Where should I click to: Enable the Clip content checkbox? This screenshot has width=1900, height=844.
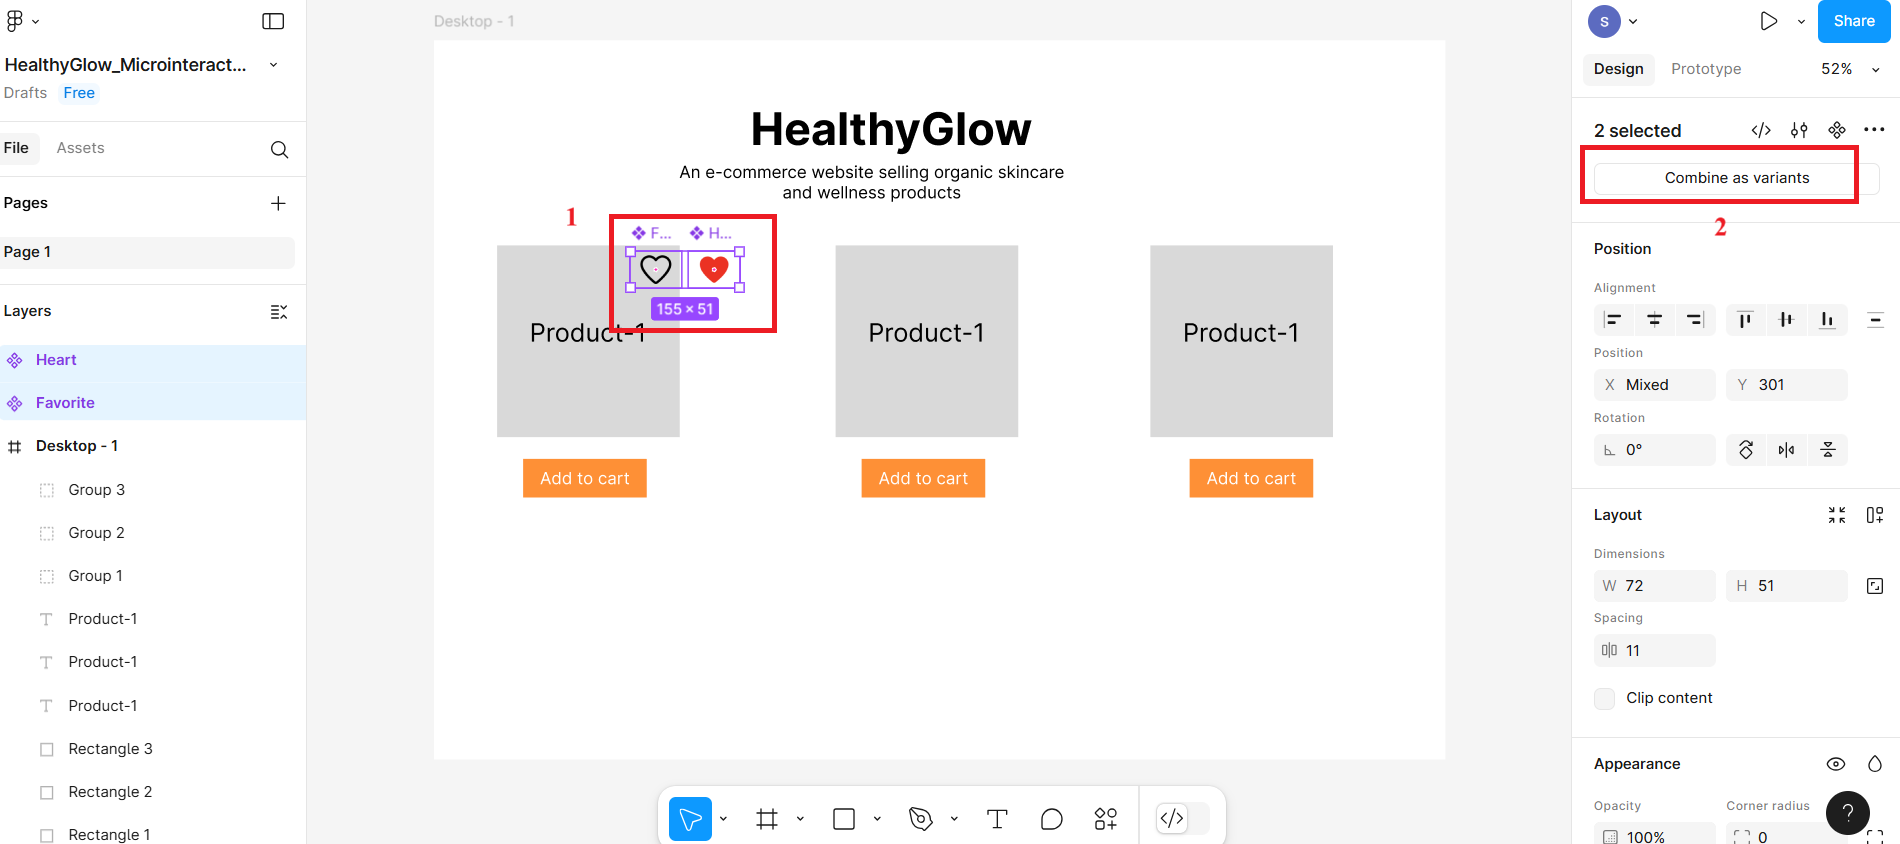[1605, 698]
